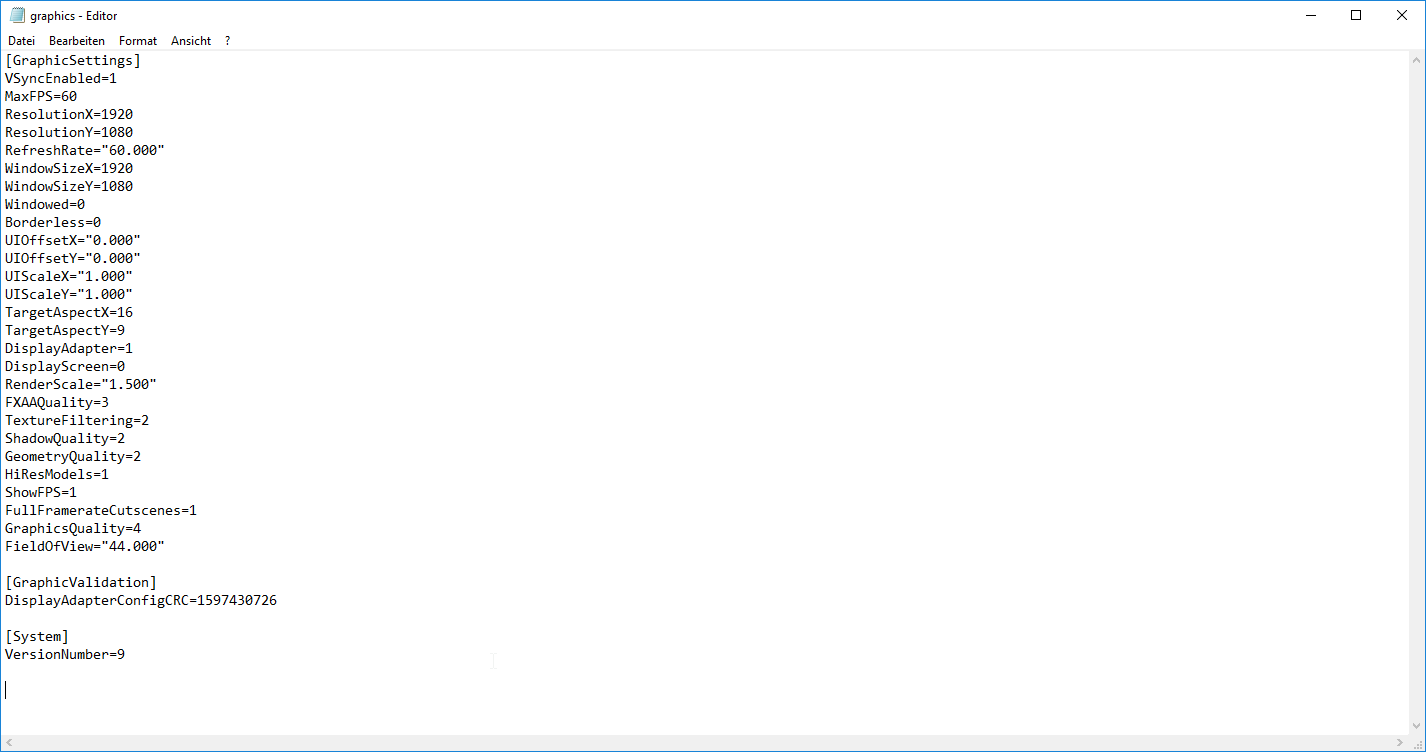Image resolution: width=1426 pixels, height=752 pixels.
Task: Place cursor on the VSyncEnabled=1 line
Action: (61, 78)
